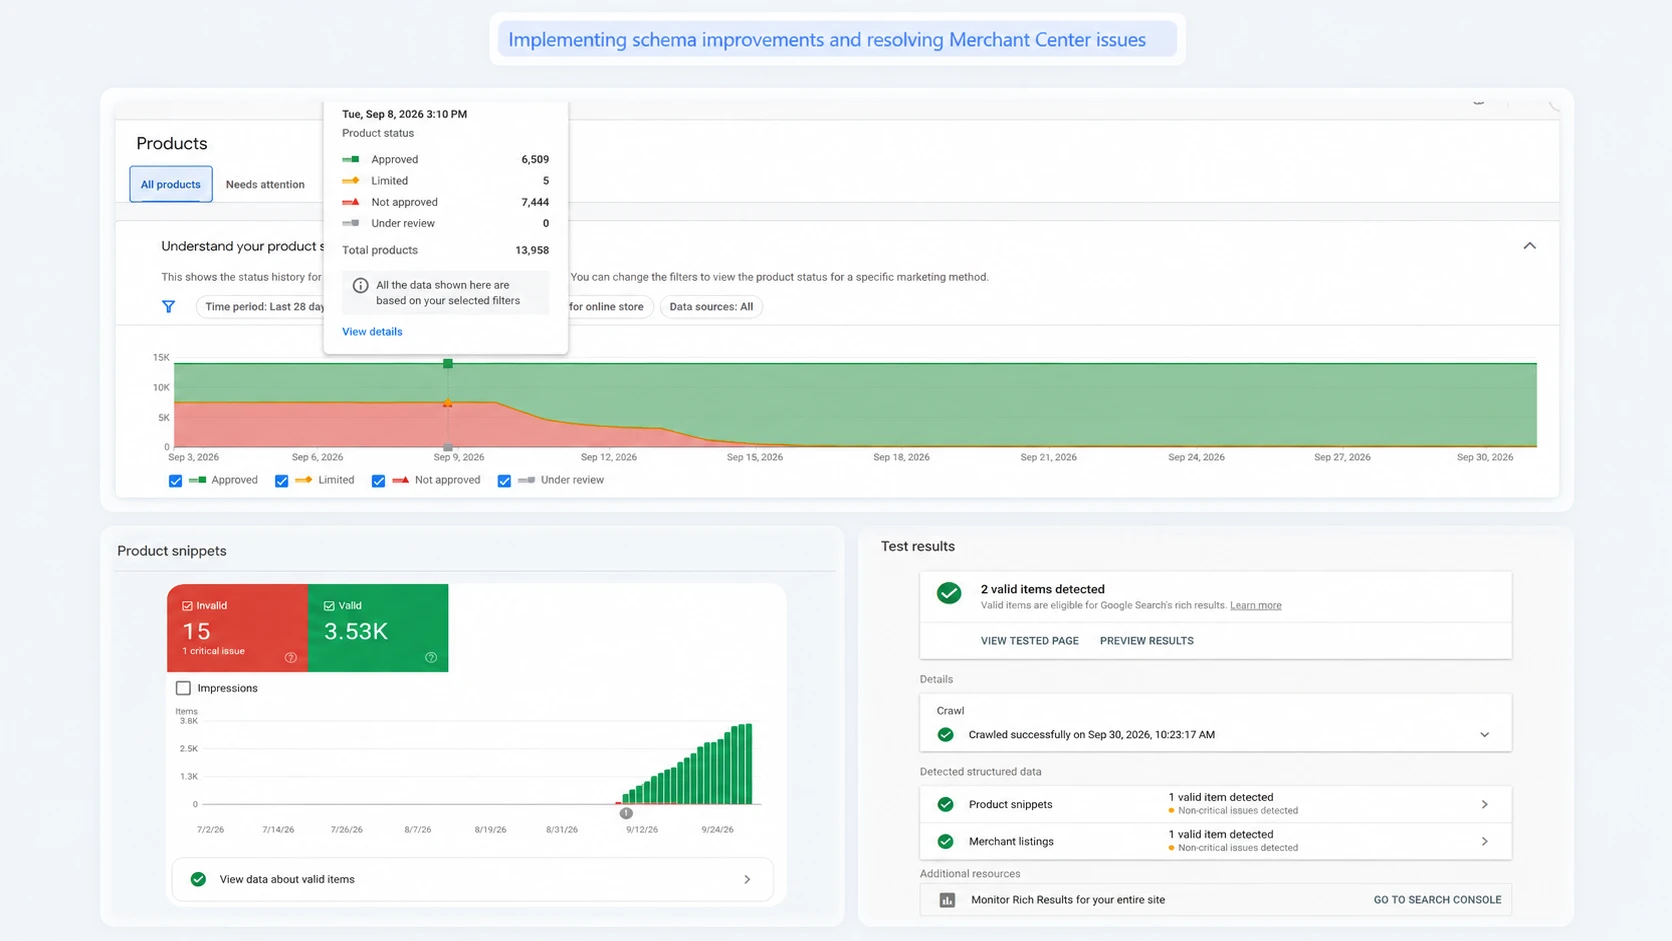This screenshot has width=1672, height=941.
Task: Click the red Not approved legend swatch
Action: [400, 480]
